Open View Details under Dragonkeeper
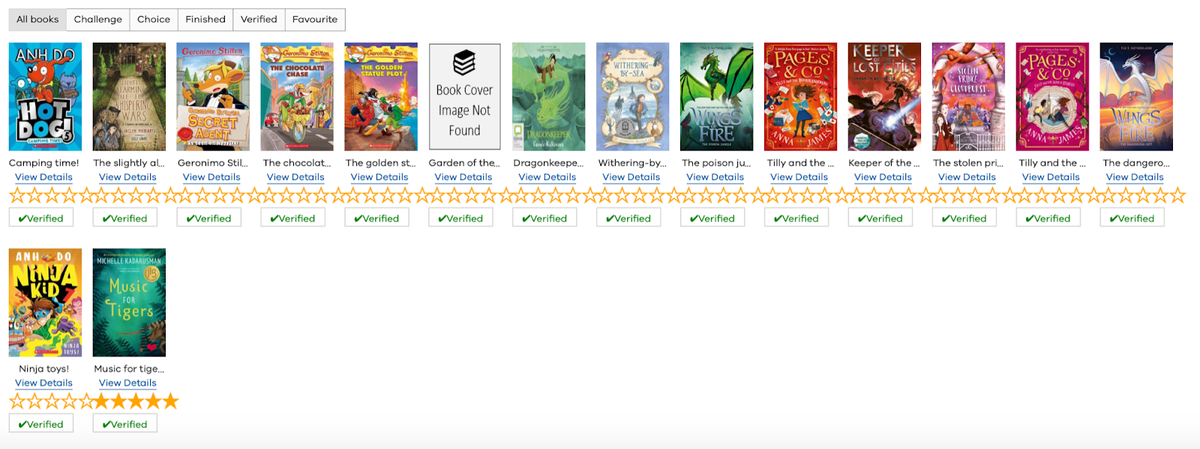This screenshot has height=449, width=1200. click(548, 177)
